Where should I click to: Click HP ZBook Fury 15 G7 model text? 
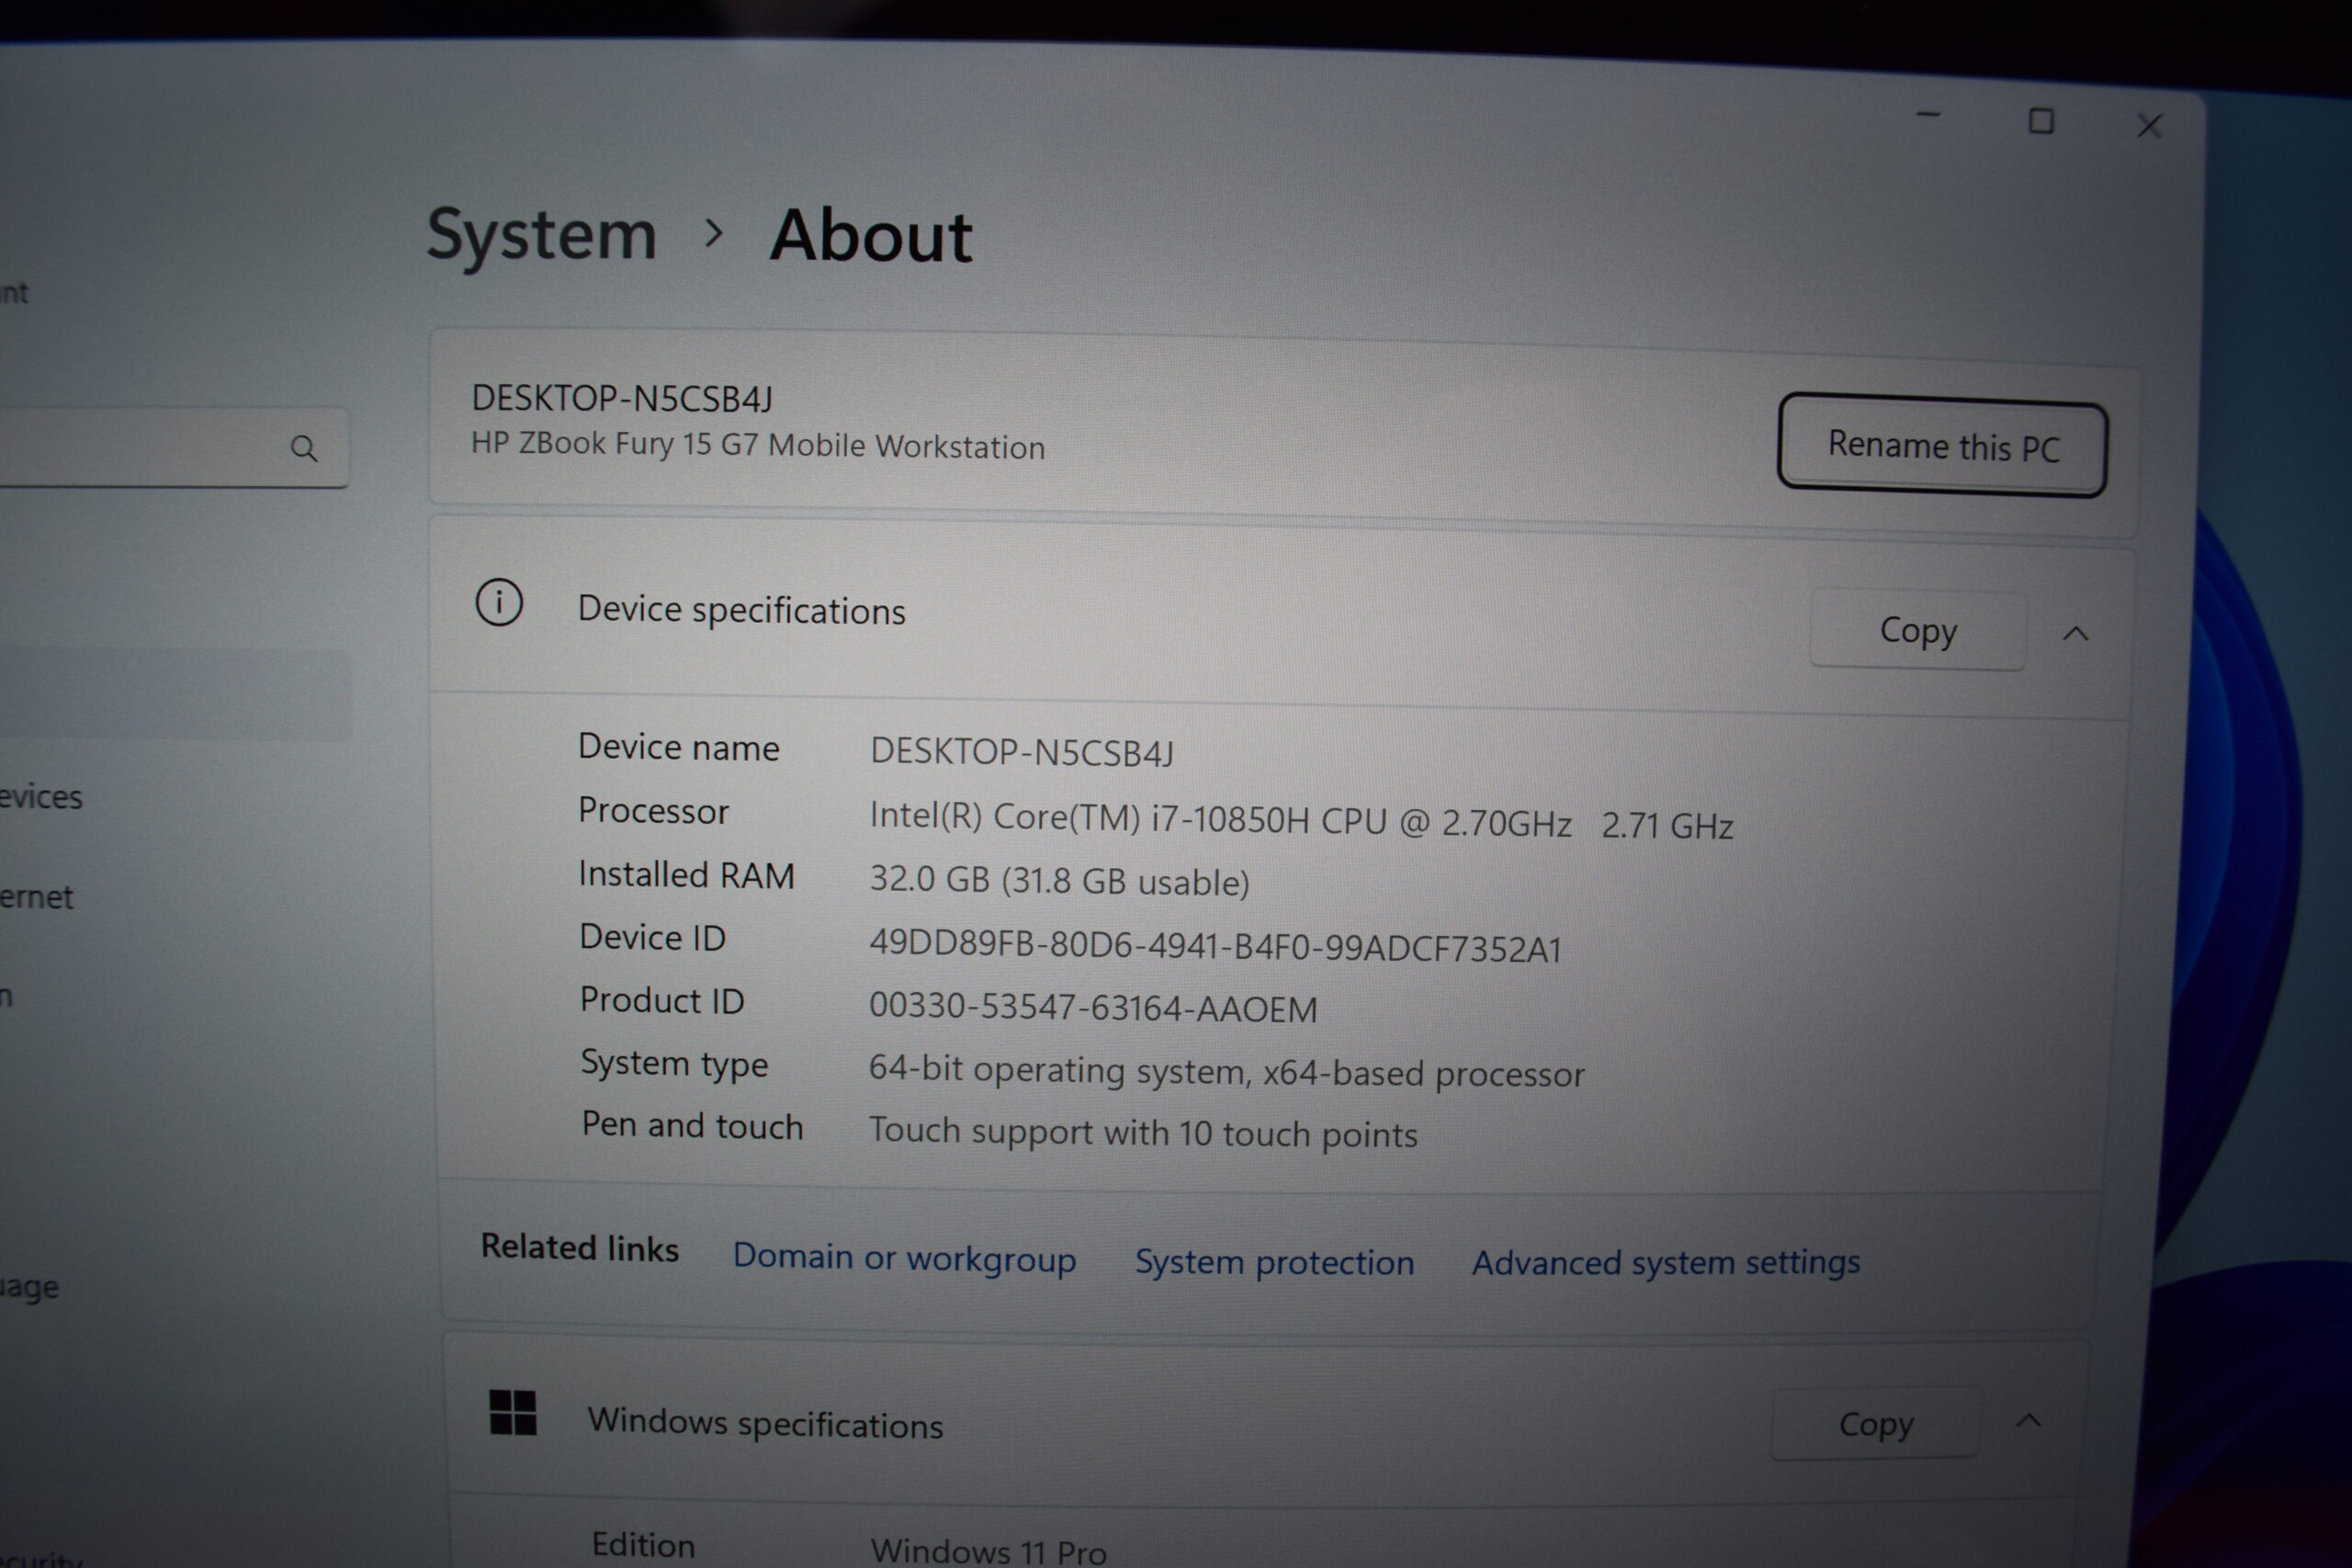click(x=758, y=445)
